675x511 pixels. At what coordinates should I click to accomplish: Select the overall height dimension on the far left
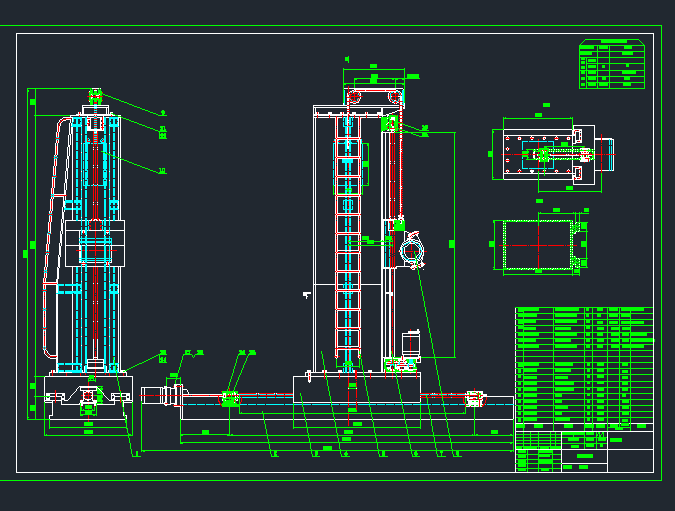point(31,243)
